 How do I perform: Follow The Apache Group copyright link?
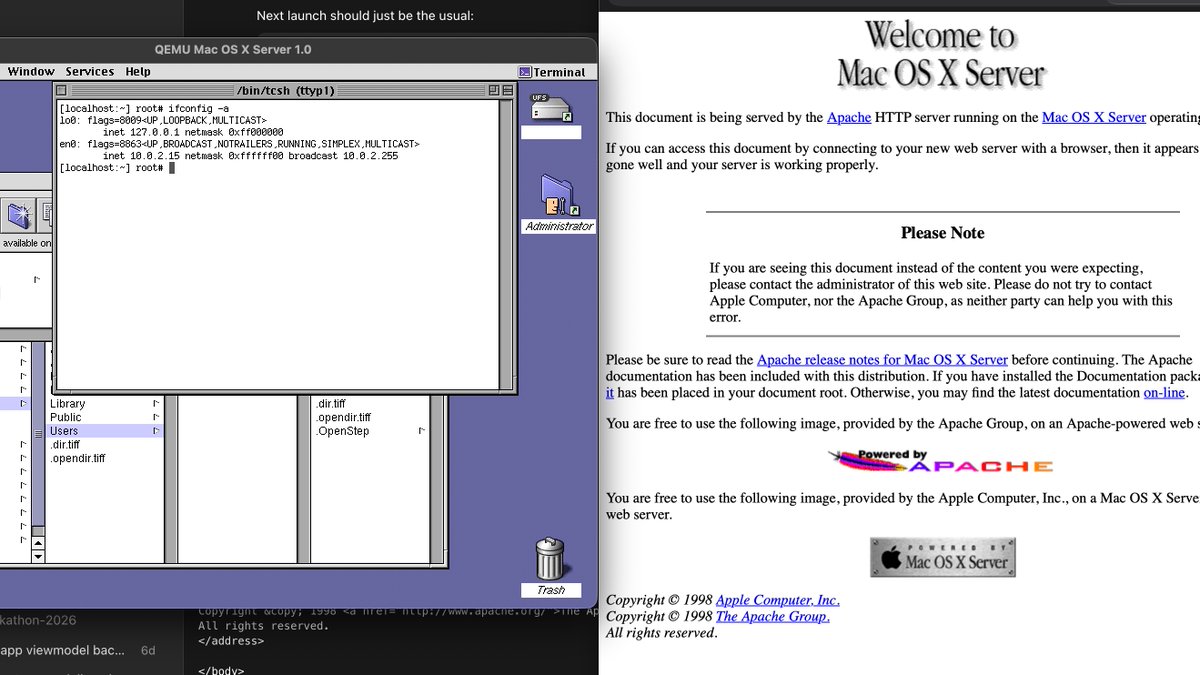click(x=772, y=616)
